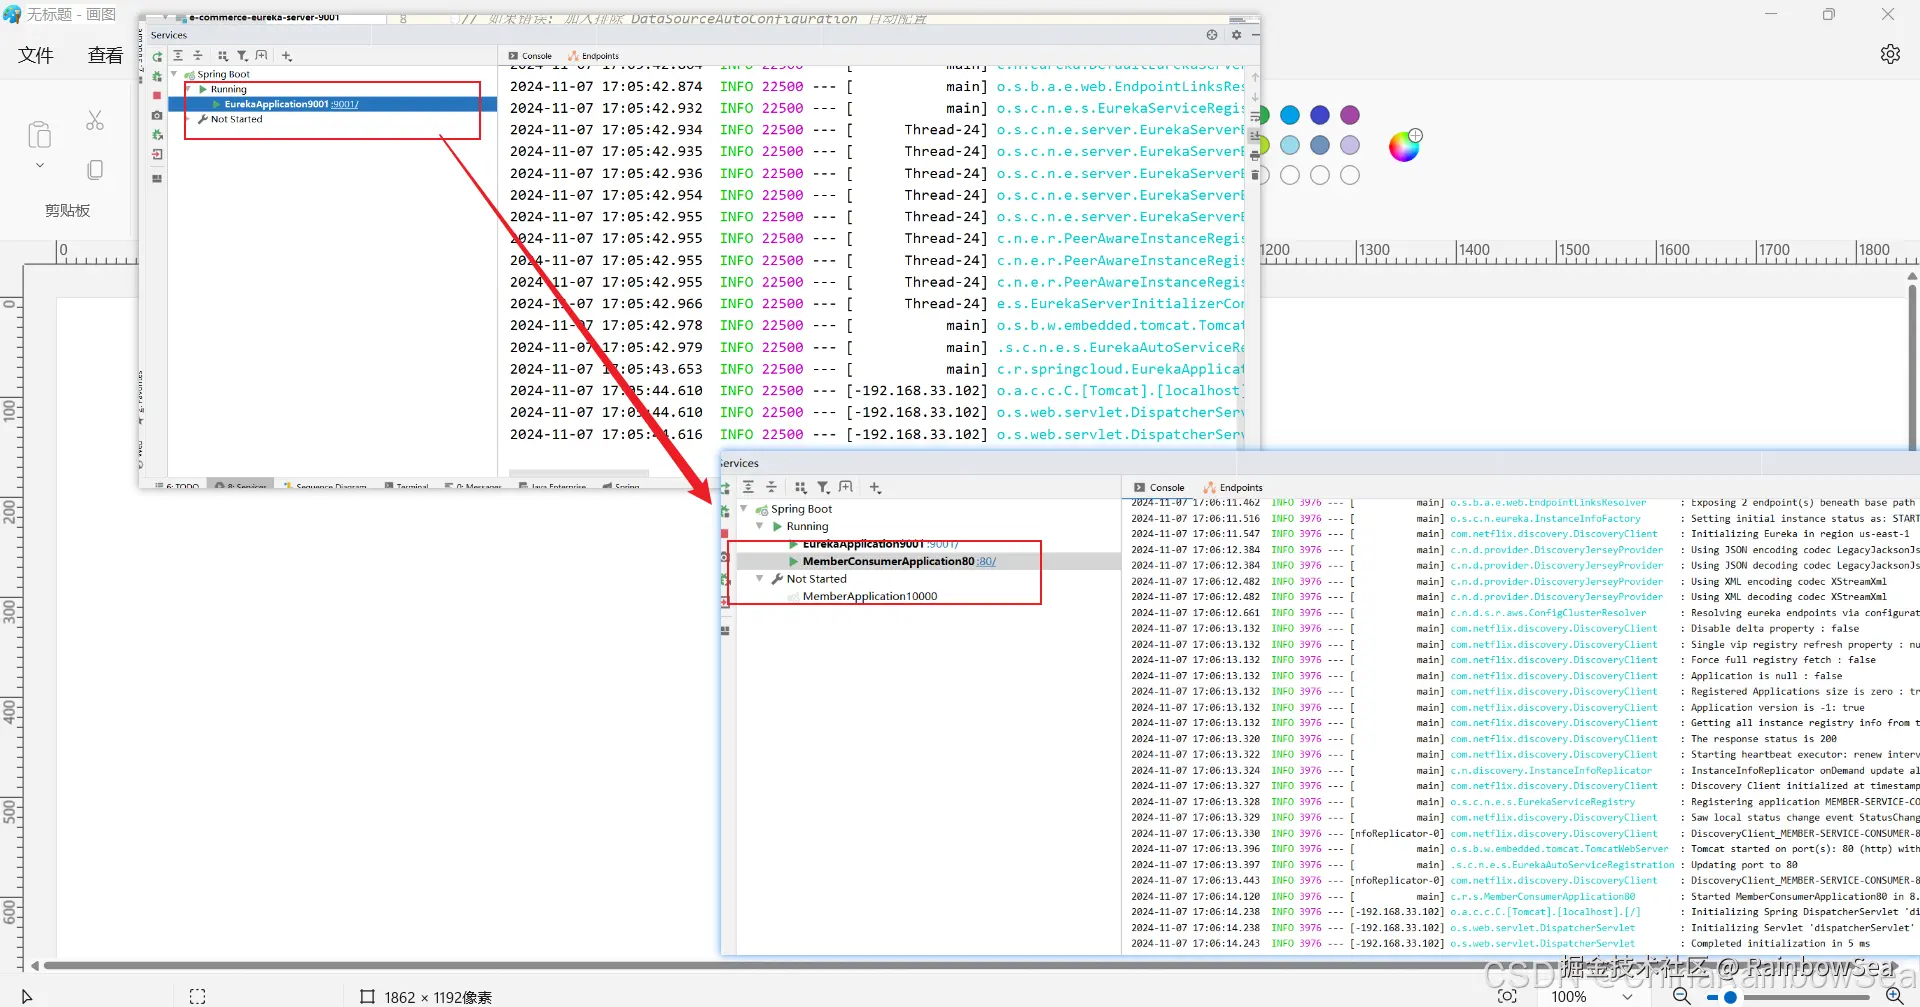
Task: Pick the lavender color swatch
Action: pos(1350,145)
